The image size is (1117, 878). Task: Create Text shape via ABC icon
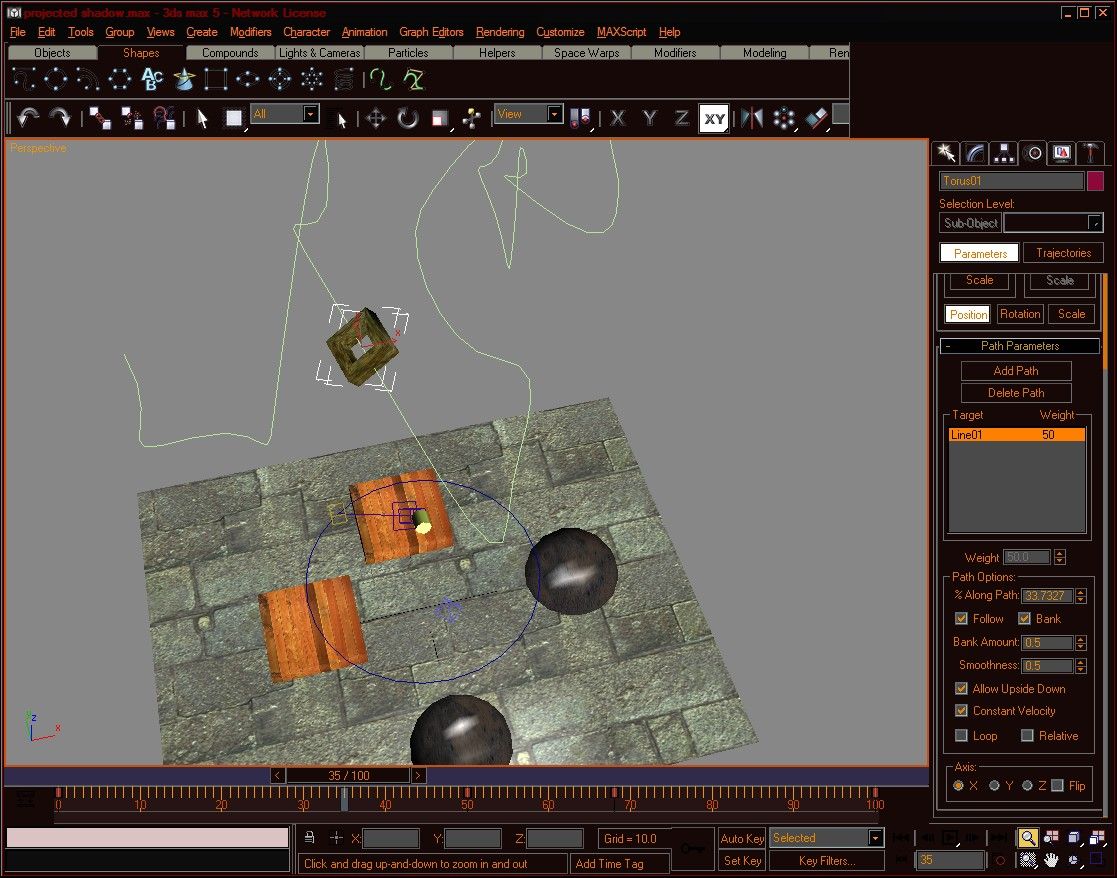152,79
